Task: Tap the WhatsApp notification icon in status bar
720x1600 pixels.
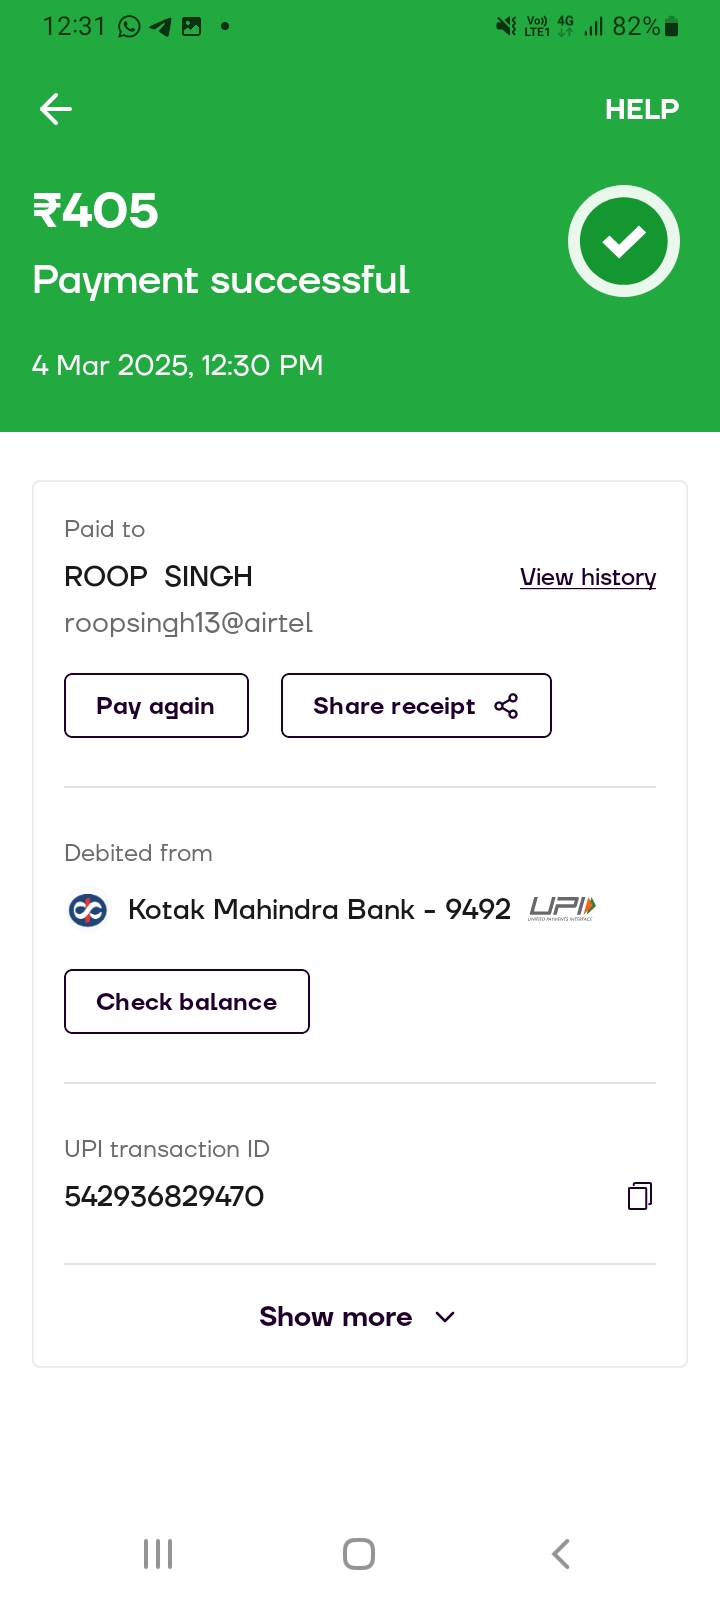Action: pos(129,27)
